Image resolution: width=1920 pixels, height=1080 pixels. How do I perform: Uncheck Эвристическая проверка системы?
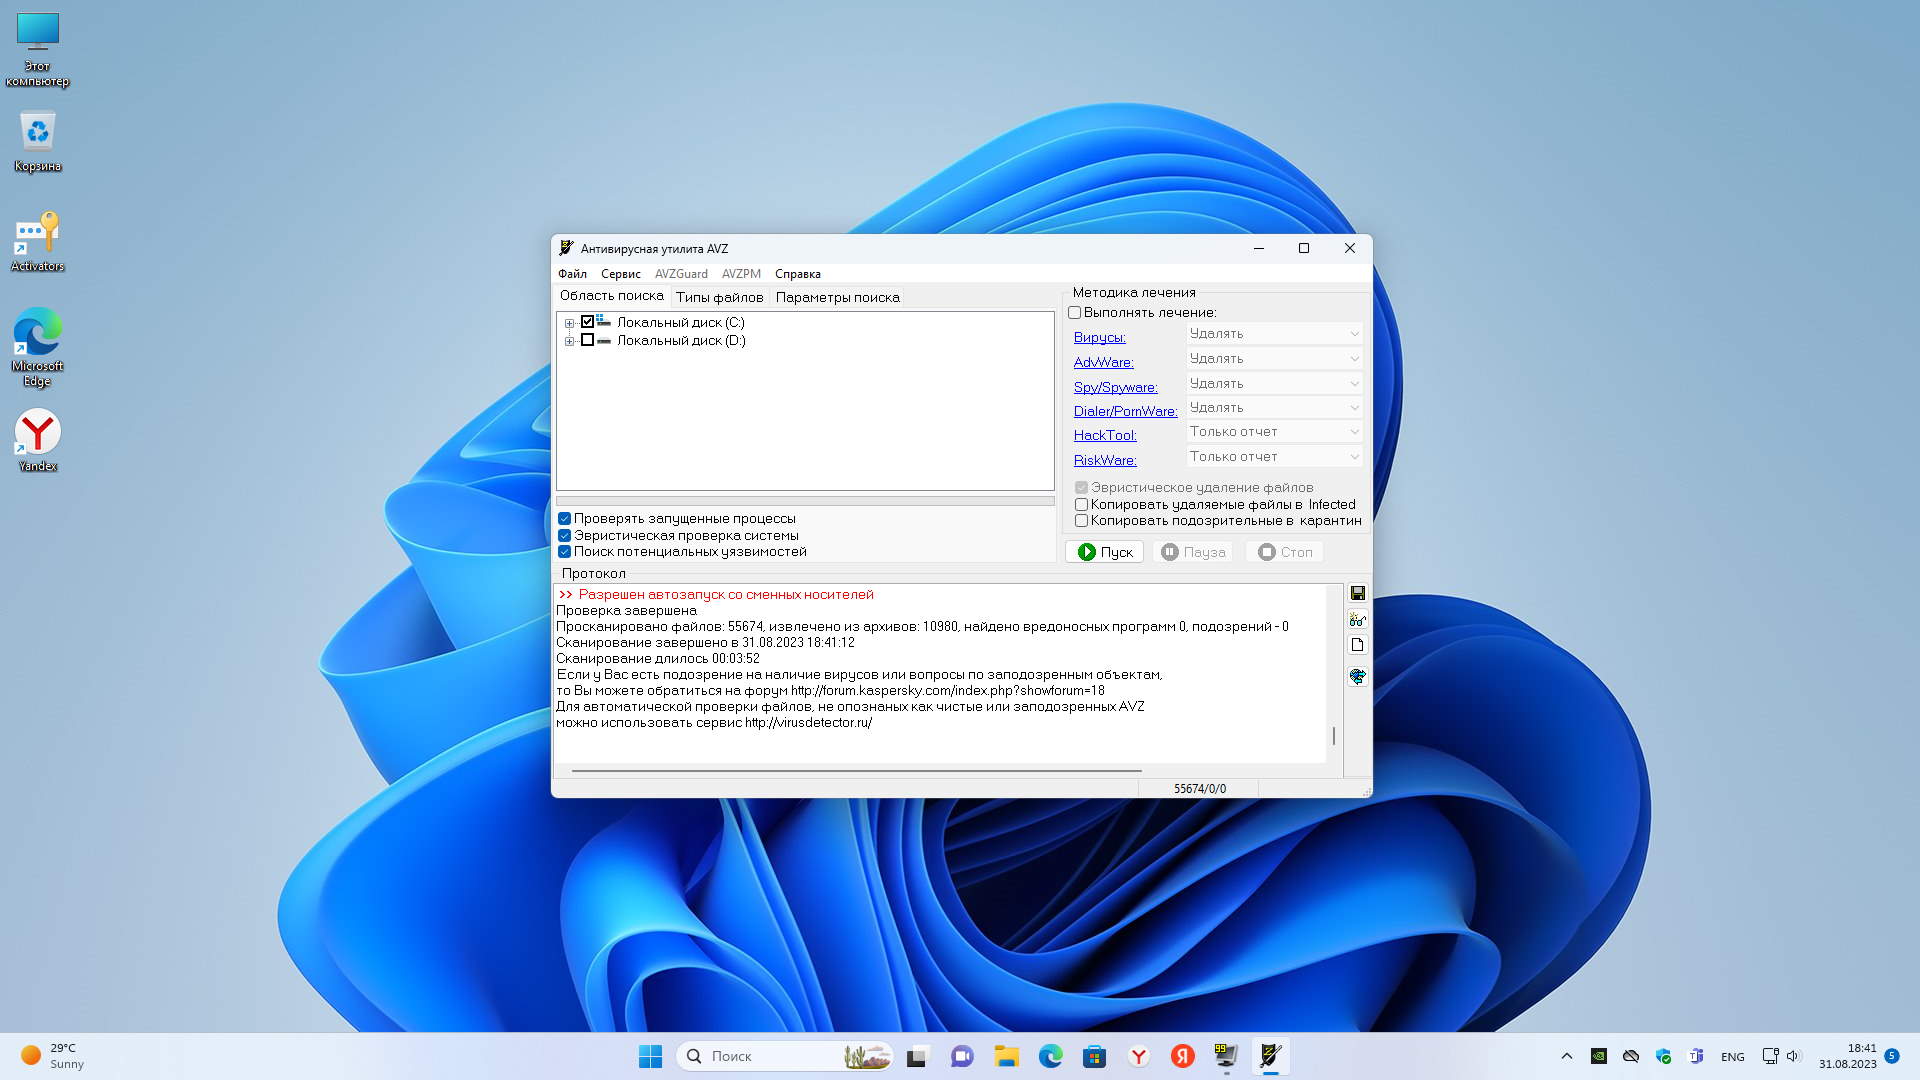tap(565, 536)
